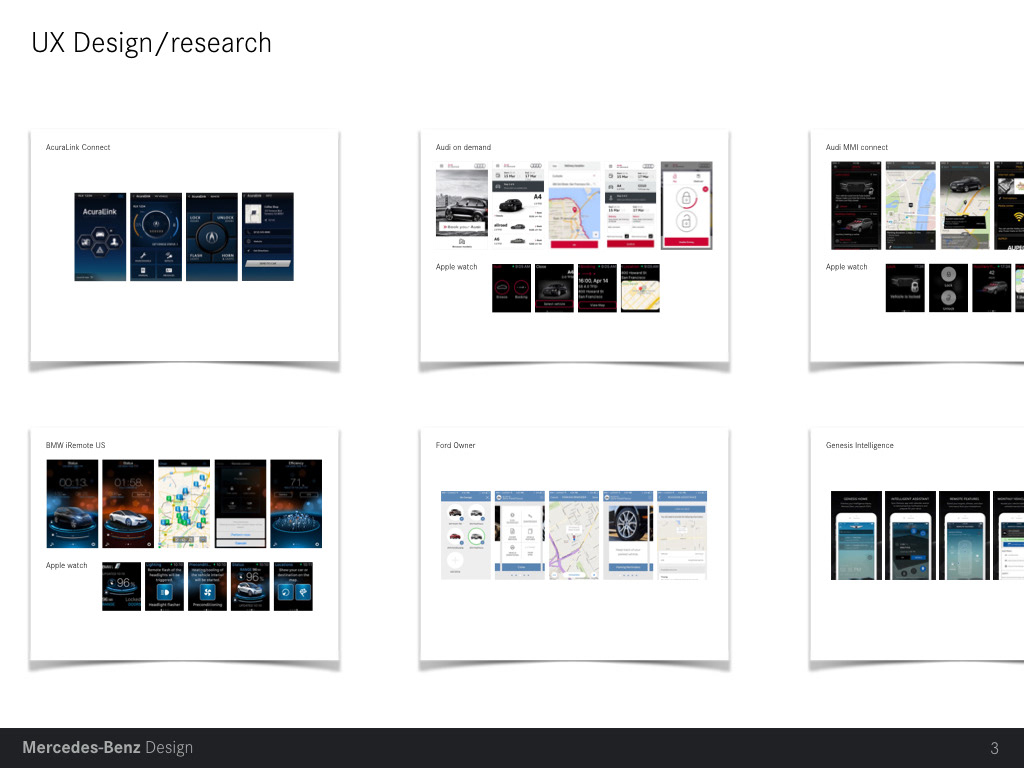Click 'Apple watch' label in Audi MMI connect card
This screenshot has height=768, width=1024.
846,267
